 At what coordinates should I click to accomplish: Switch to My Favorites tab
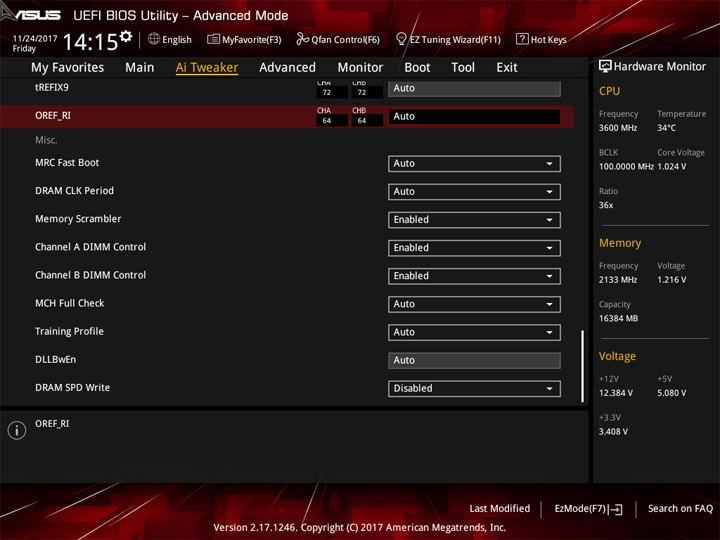(x=68, y=68)
